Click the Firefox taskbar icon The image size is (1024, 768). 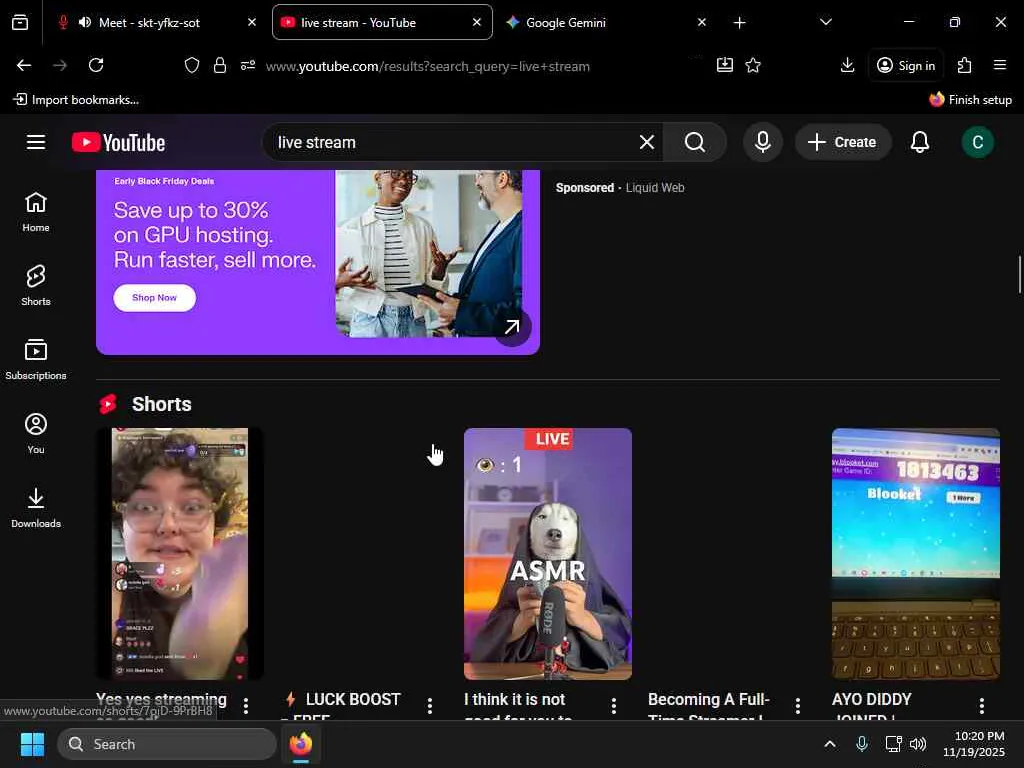pos(300,744)
